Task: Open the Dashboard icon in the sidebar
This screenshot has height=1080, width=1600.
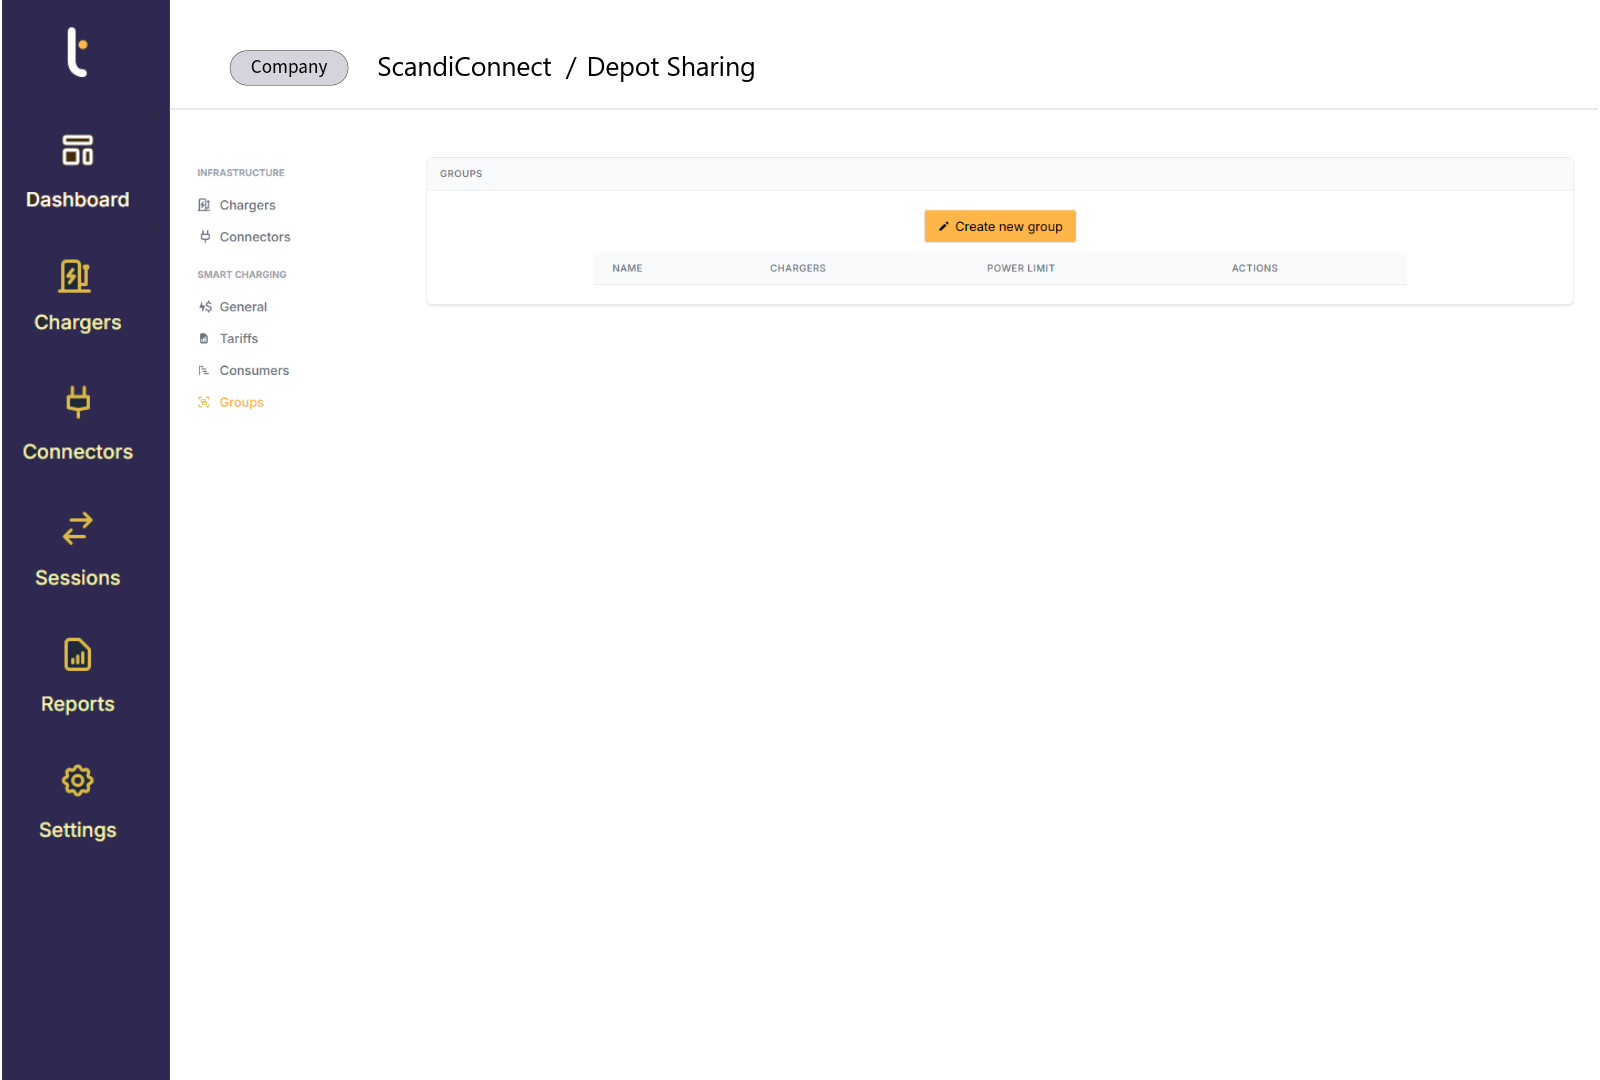Action: pyautogui.click(x=77, y=151)
